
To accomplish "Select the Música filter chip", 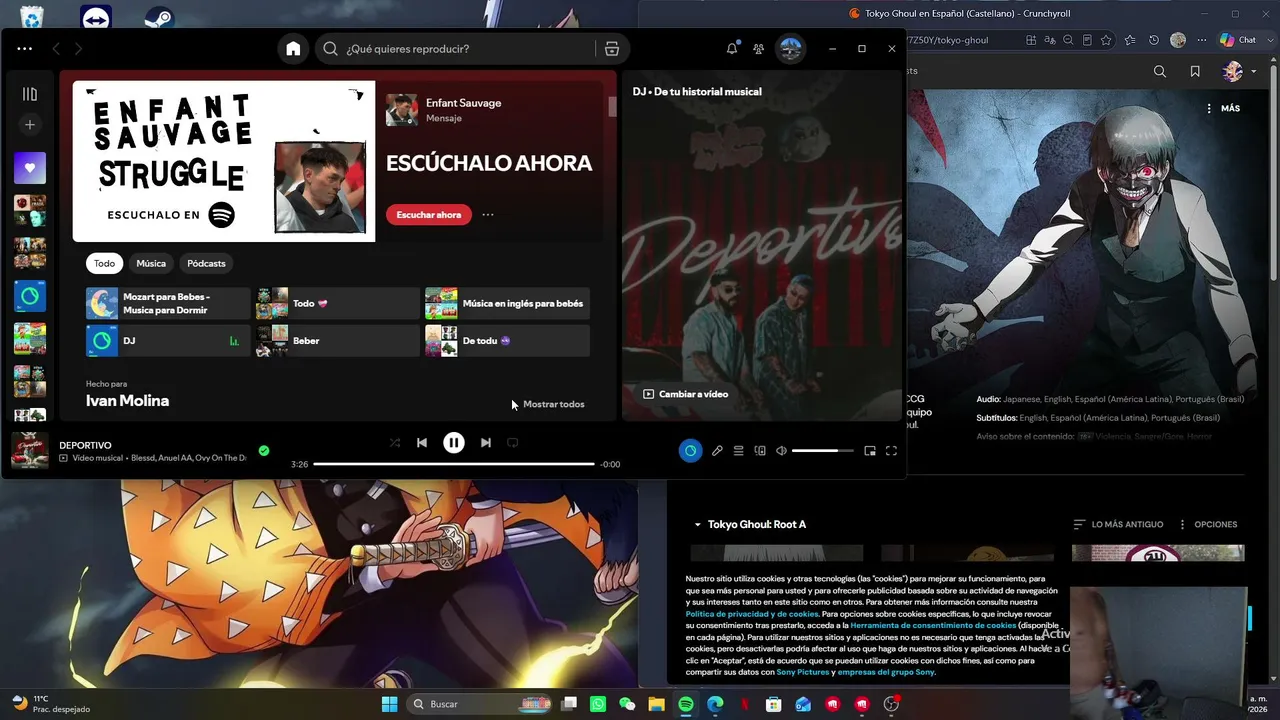I will coord(151,263).
